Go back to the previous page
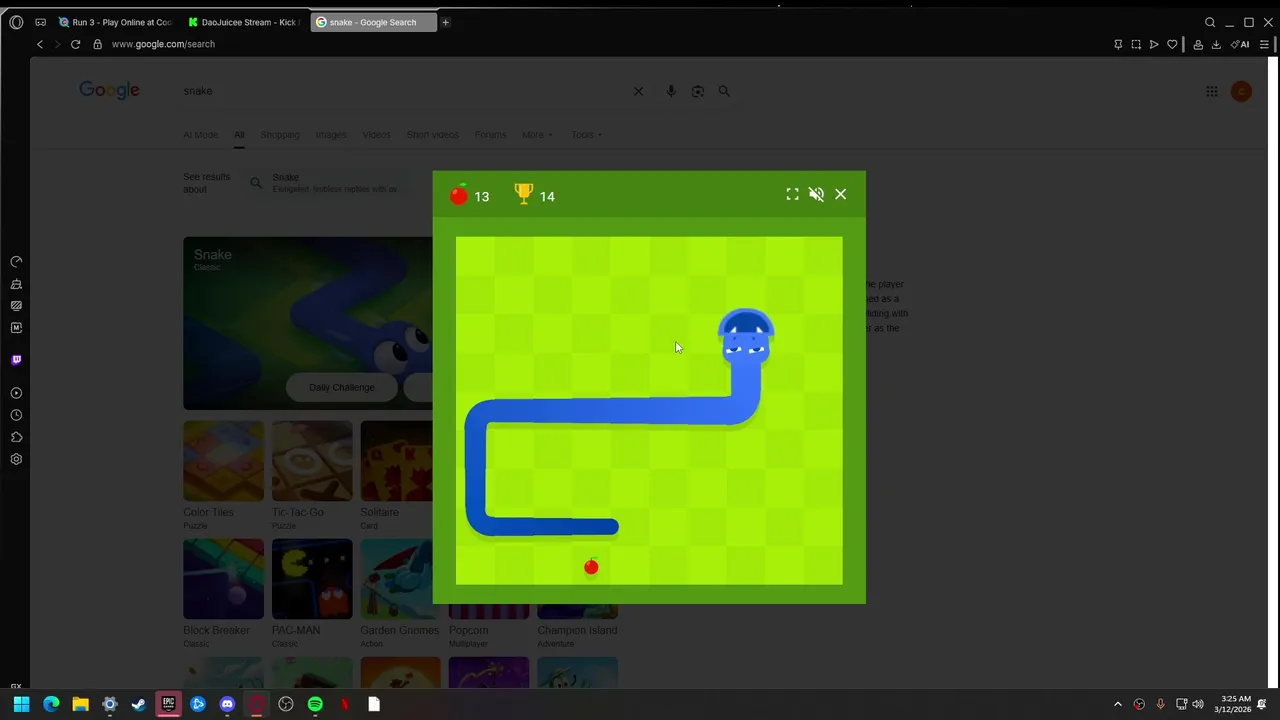Screen dimensions: 1280x720 40,44
